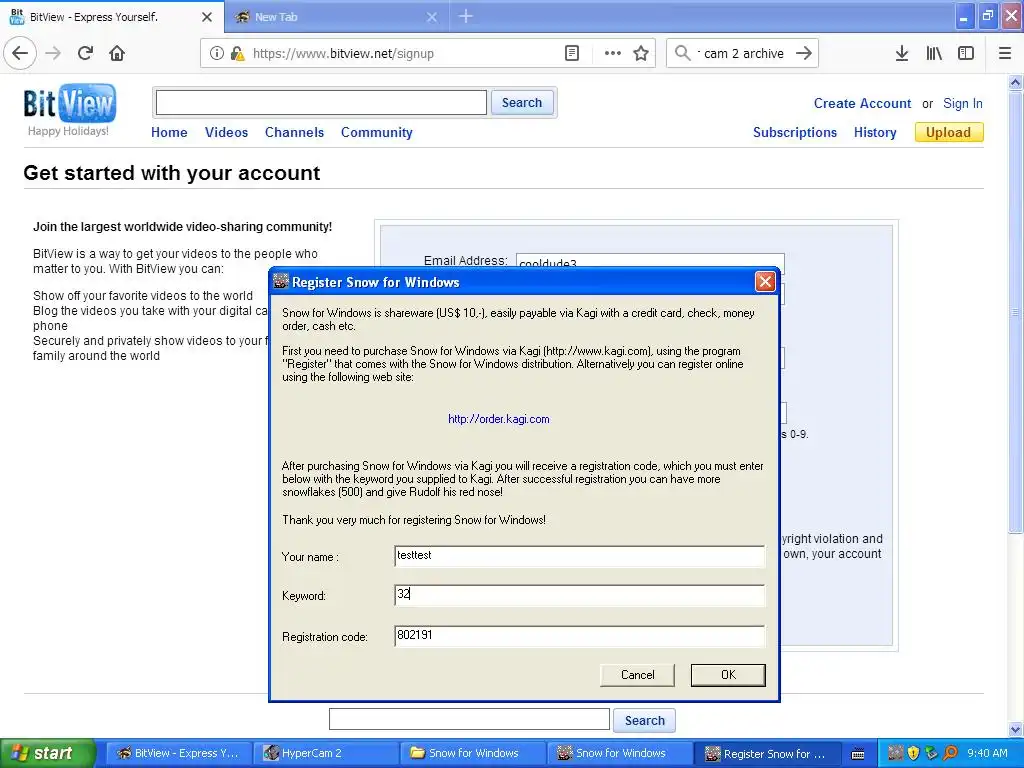Click the taskbar clock showing 9:40 AM

[x=987, y=753]
